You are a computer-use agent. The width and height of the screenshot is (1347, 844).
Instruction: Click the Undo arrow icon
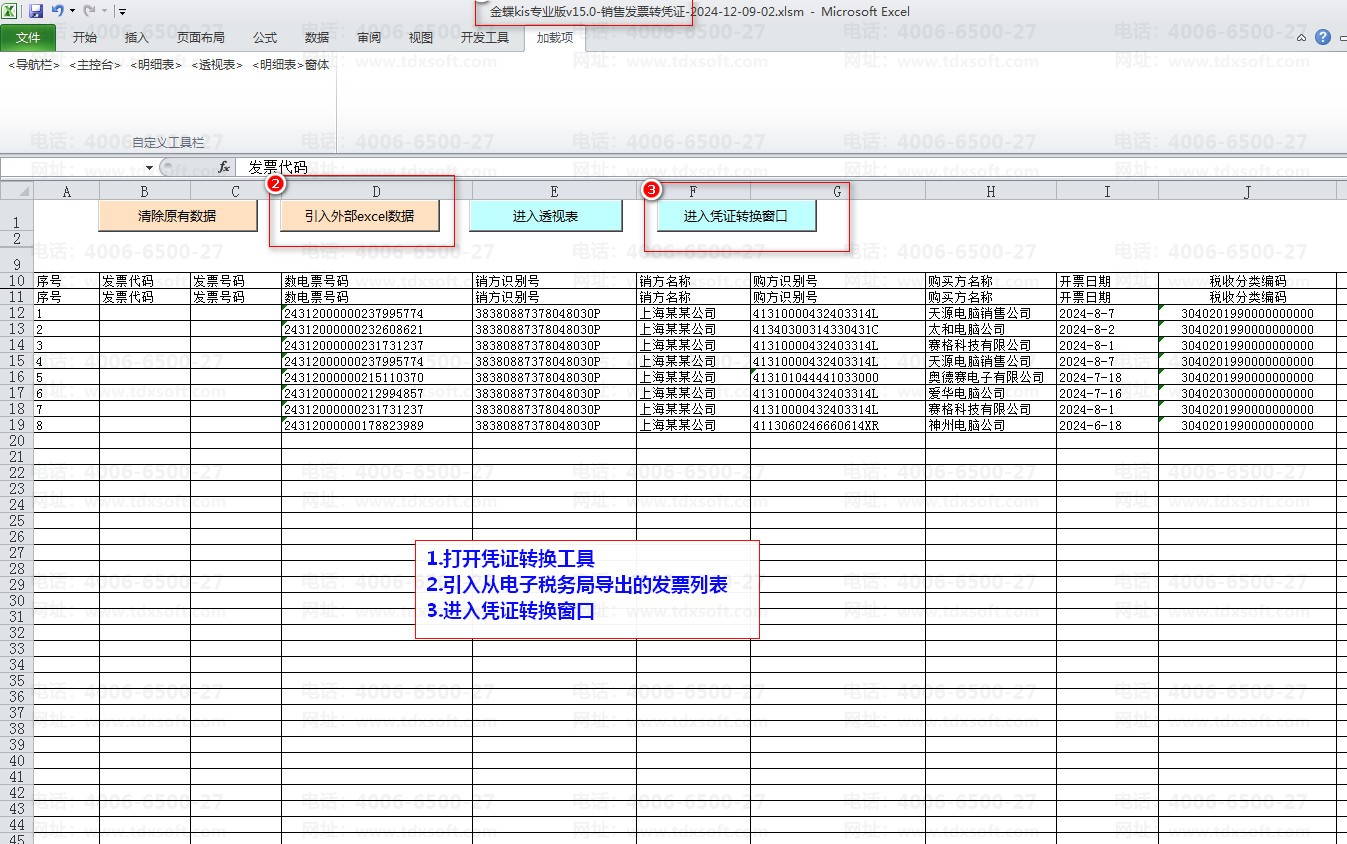(x=58, y=11)
